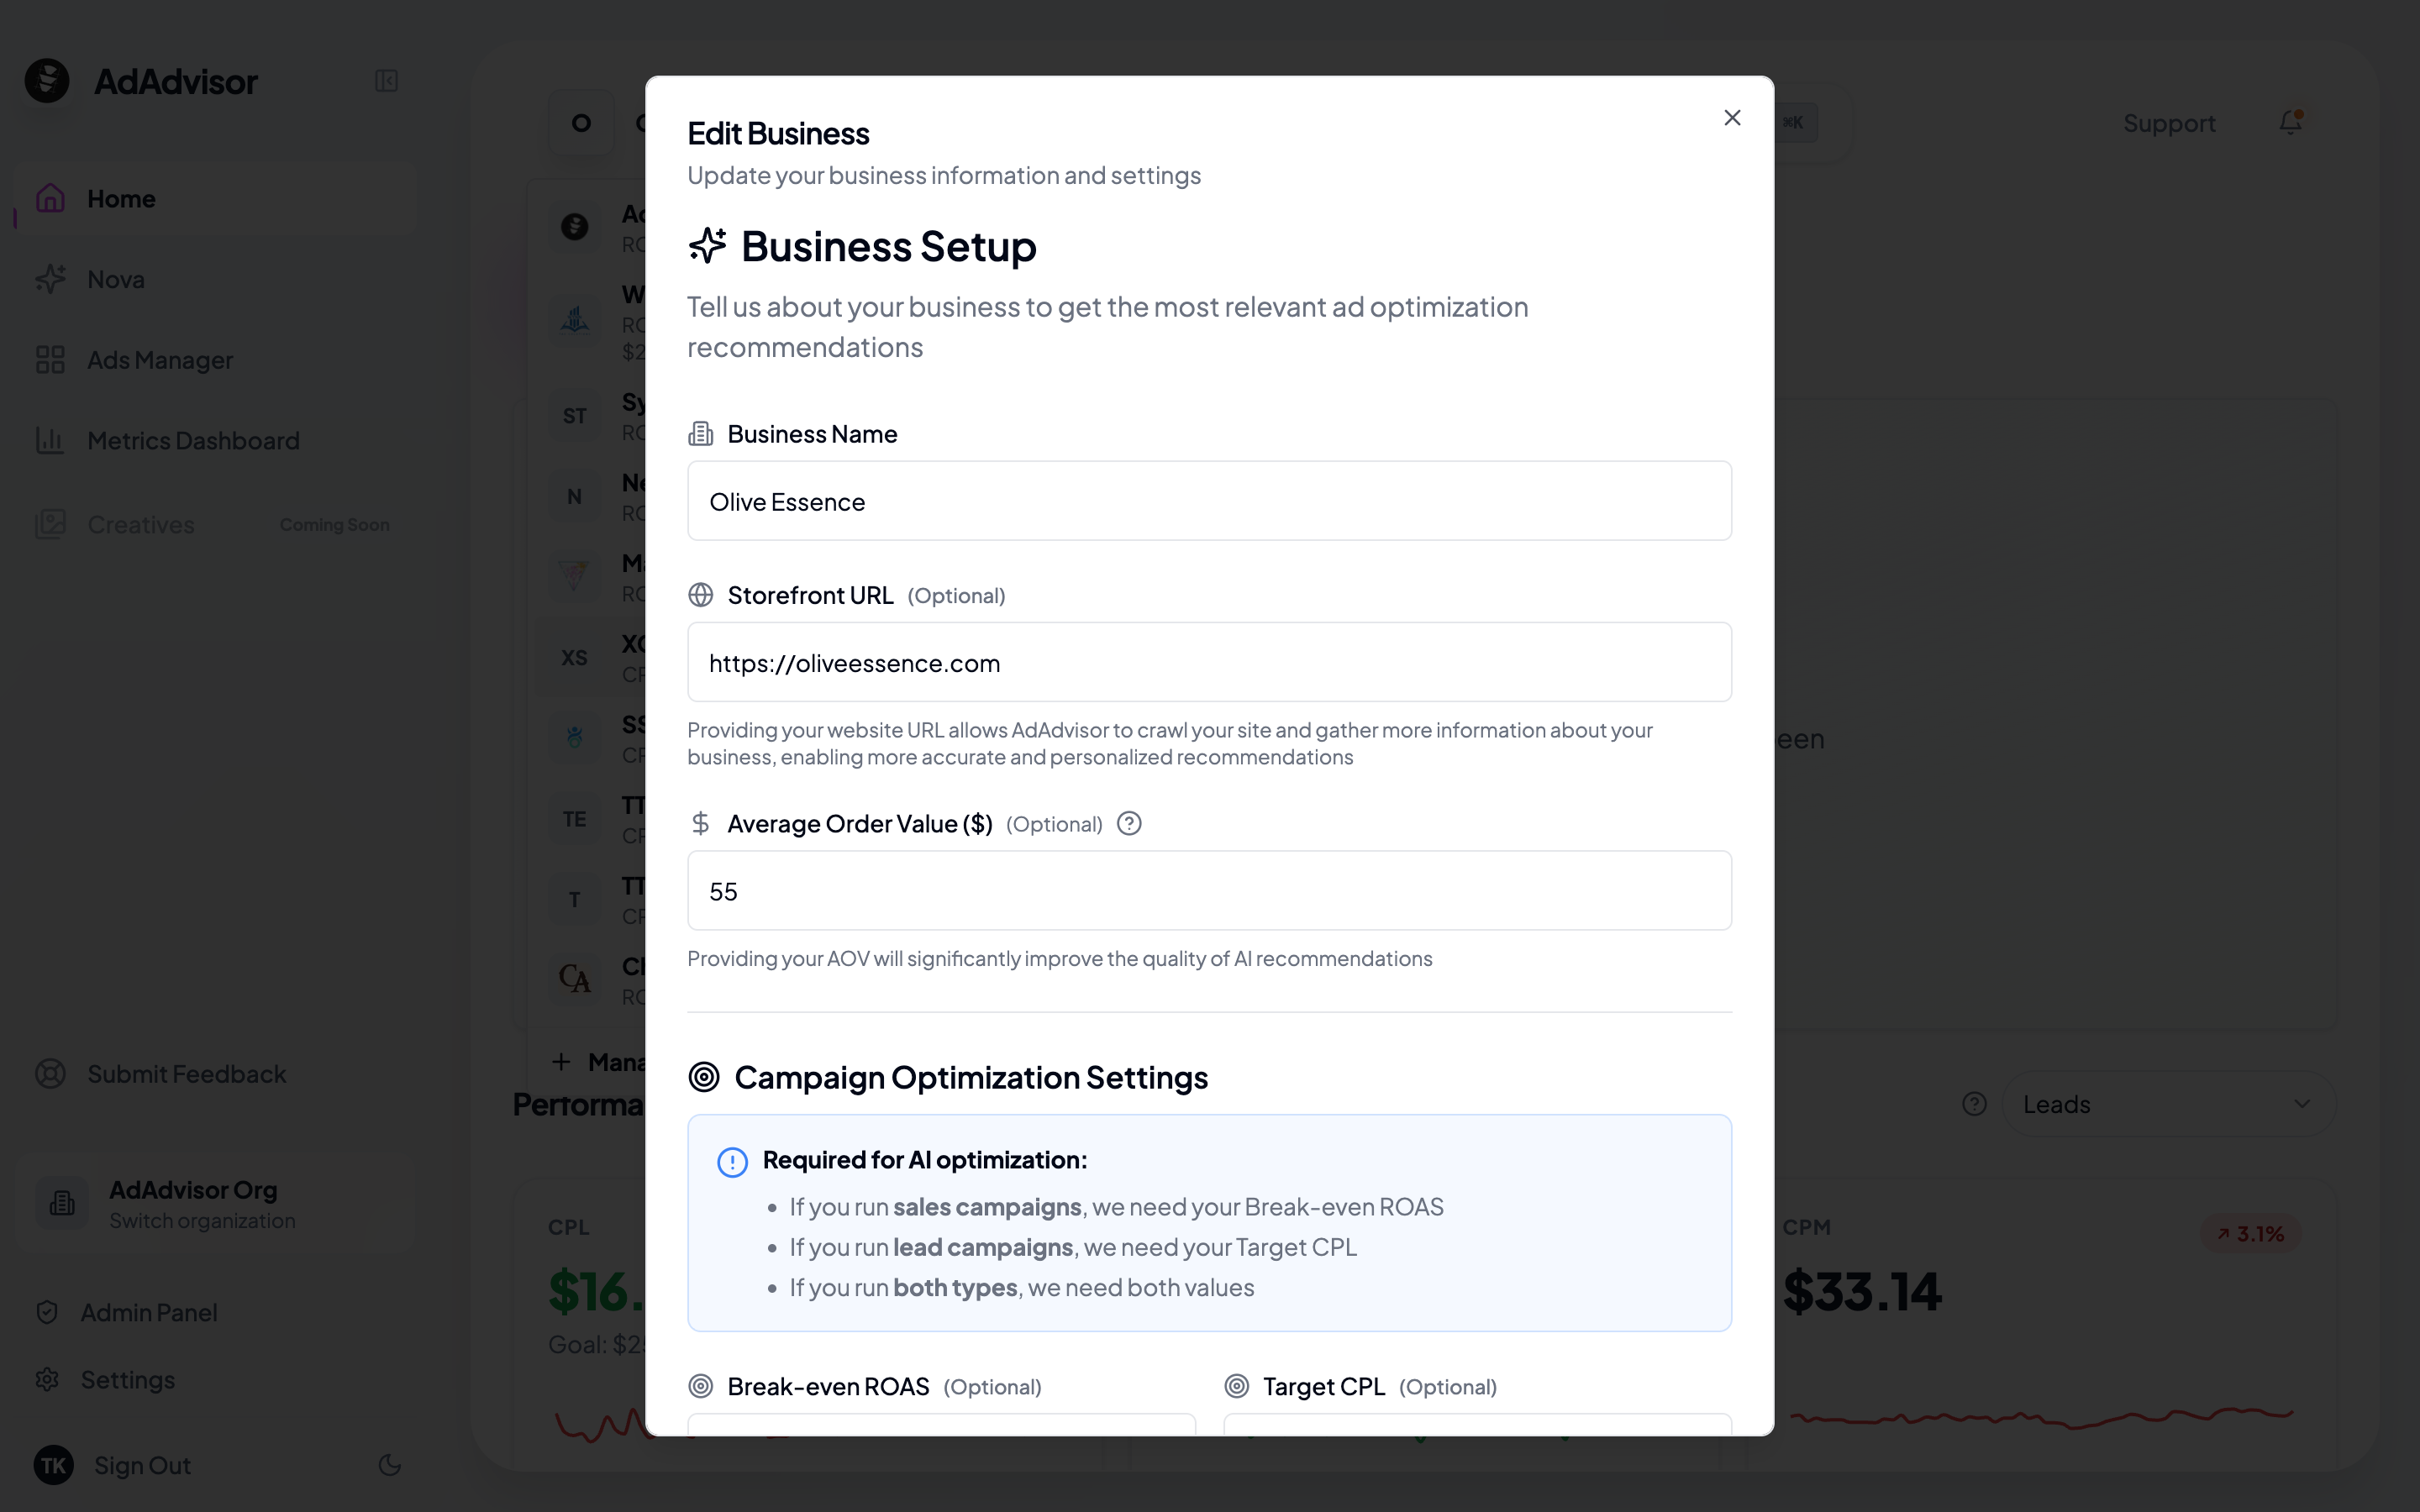Open Metrics Dashboard via the chart icon
2420x1512 pixels.
(x=50, y=440)
